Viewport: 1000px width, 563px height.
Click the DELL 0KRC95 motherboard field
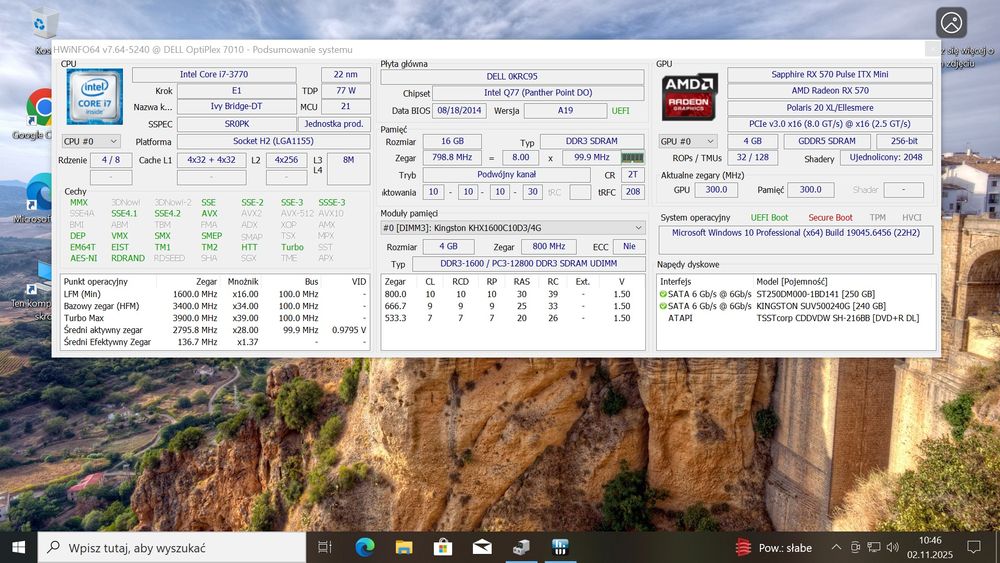(x=512, y=77)
